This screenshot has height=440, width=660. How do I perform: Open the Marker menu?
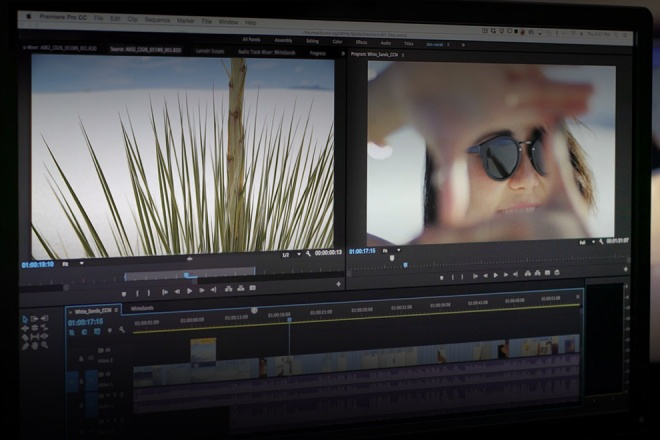(186, 21)
